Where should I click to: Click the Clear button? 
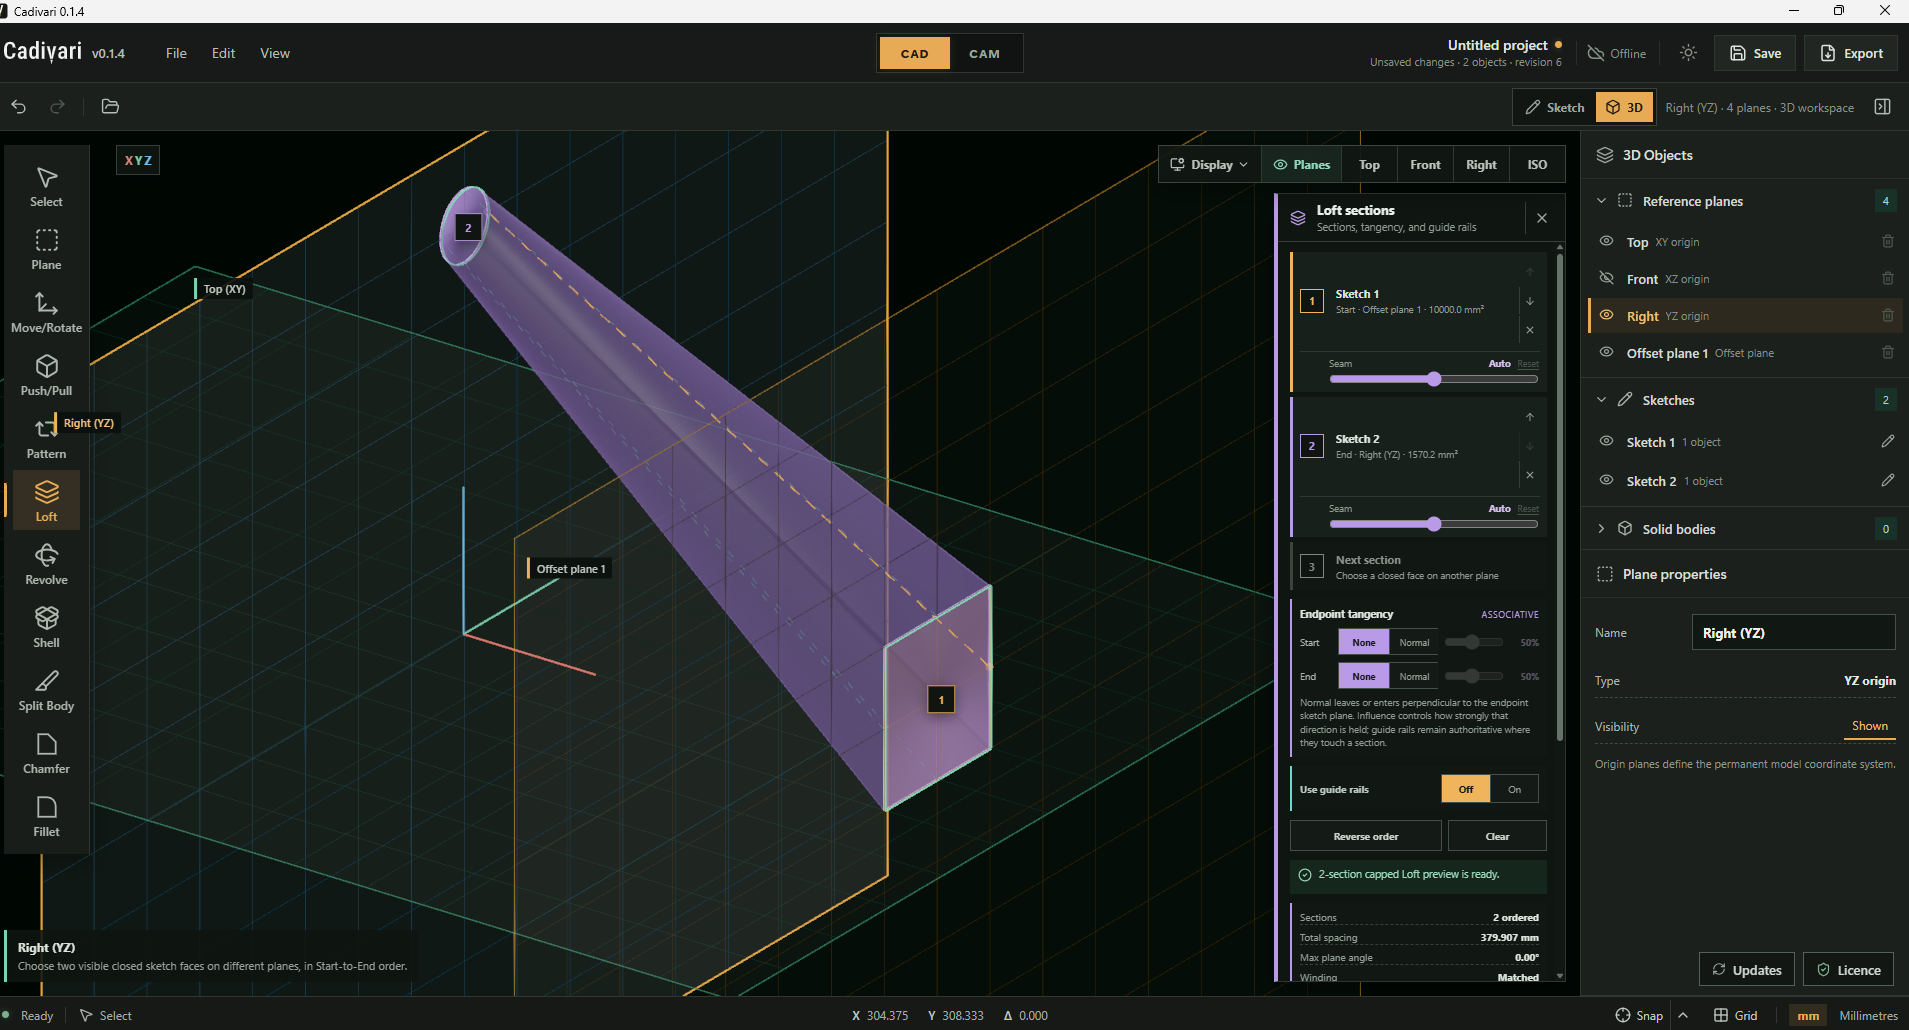1497,836
